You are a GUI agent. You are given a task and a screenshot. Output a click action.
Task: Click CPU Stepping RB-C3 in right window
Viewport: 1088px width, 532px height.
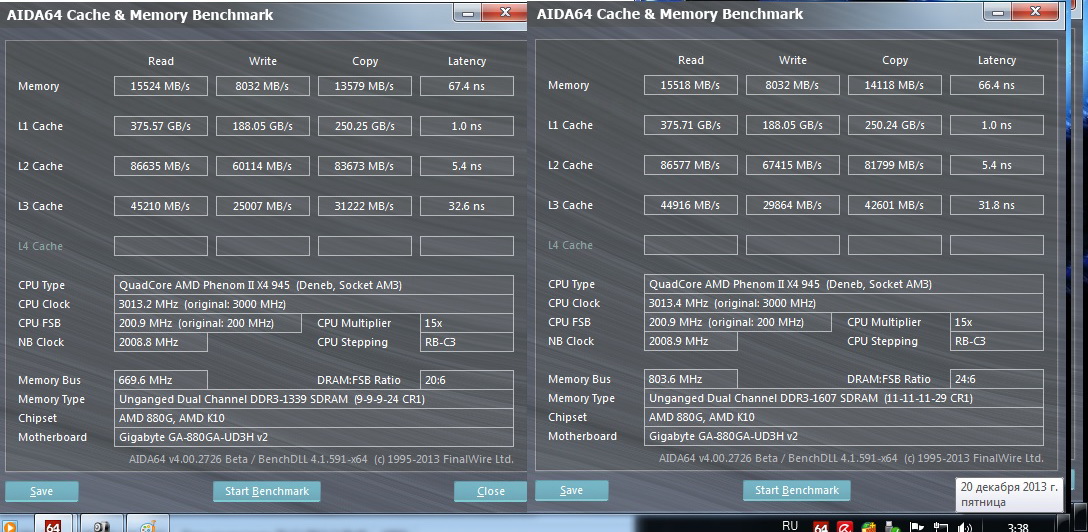996,341
